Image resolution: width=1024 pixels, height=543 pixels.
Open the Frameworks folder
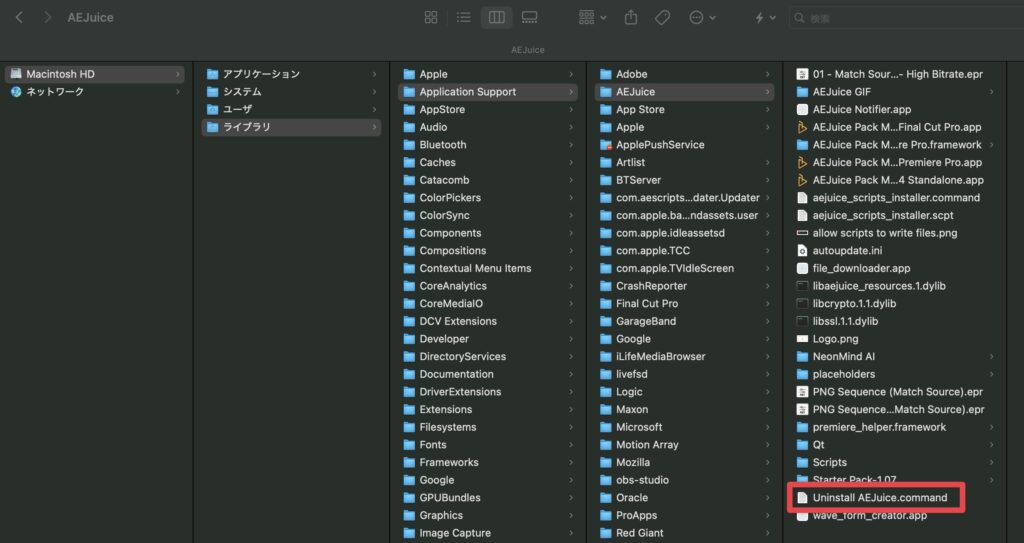click(x=488, y=462)
